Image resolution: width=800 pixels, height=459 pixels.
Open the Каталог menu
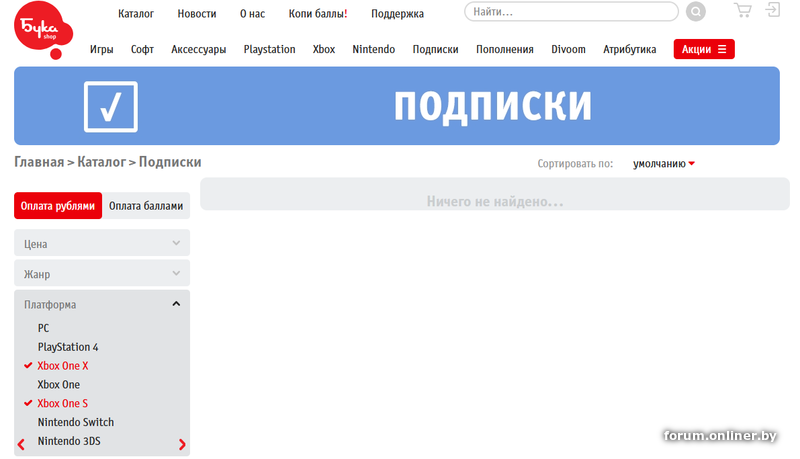(136, 14)
